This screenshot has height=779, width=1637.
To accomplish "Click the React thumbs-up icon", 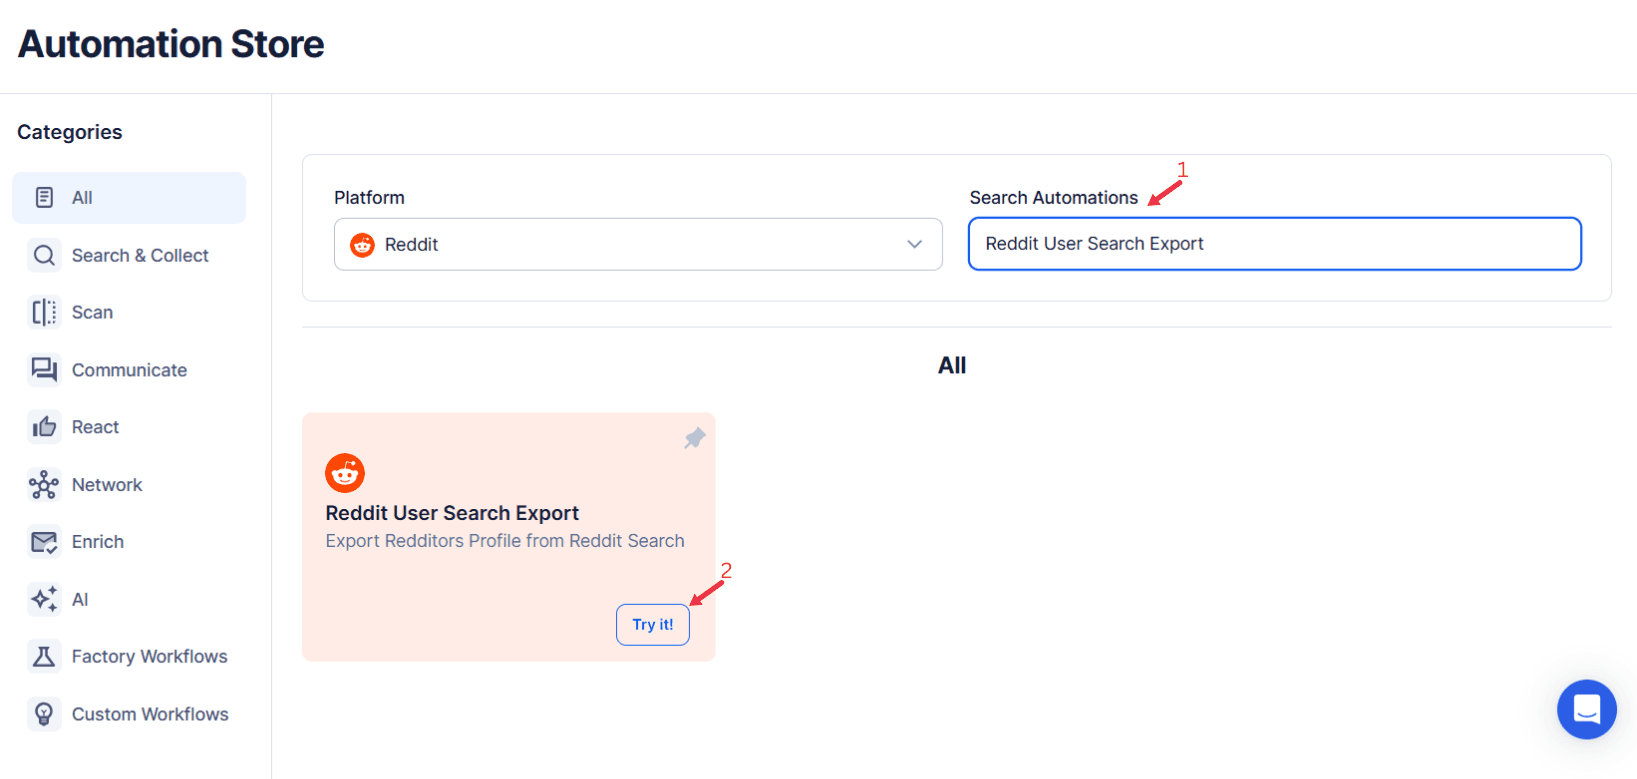I will 44,426.
